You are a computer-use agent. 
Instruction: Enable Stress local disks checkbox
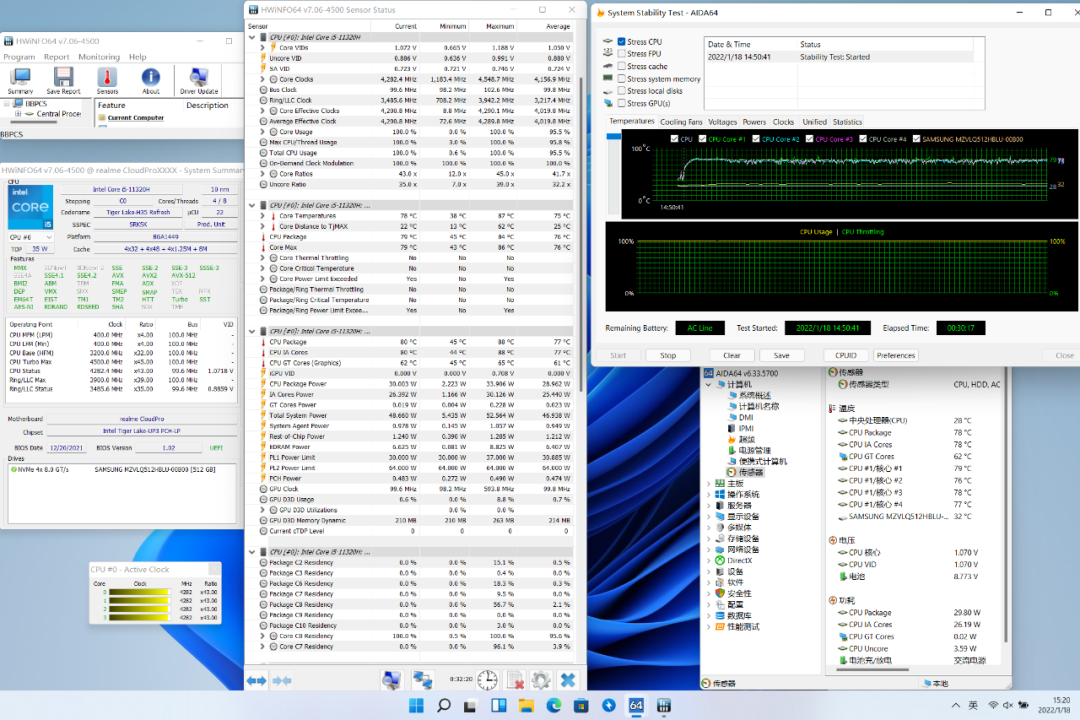[621, 91]
